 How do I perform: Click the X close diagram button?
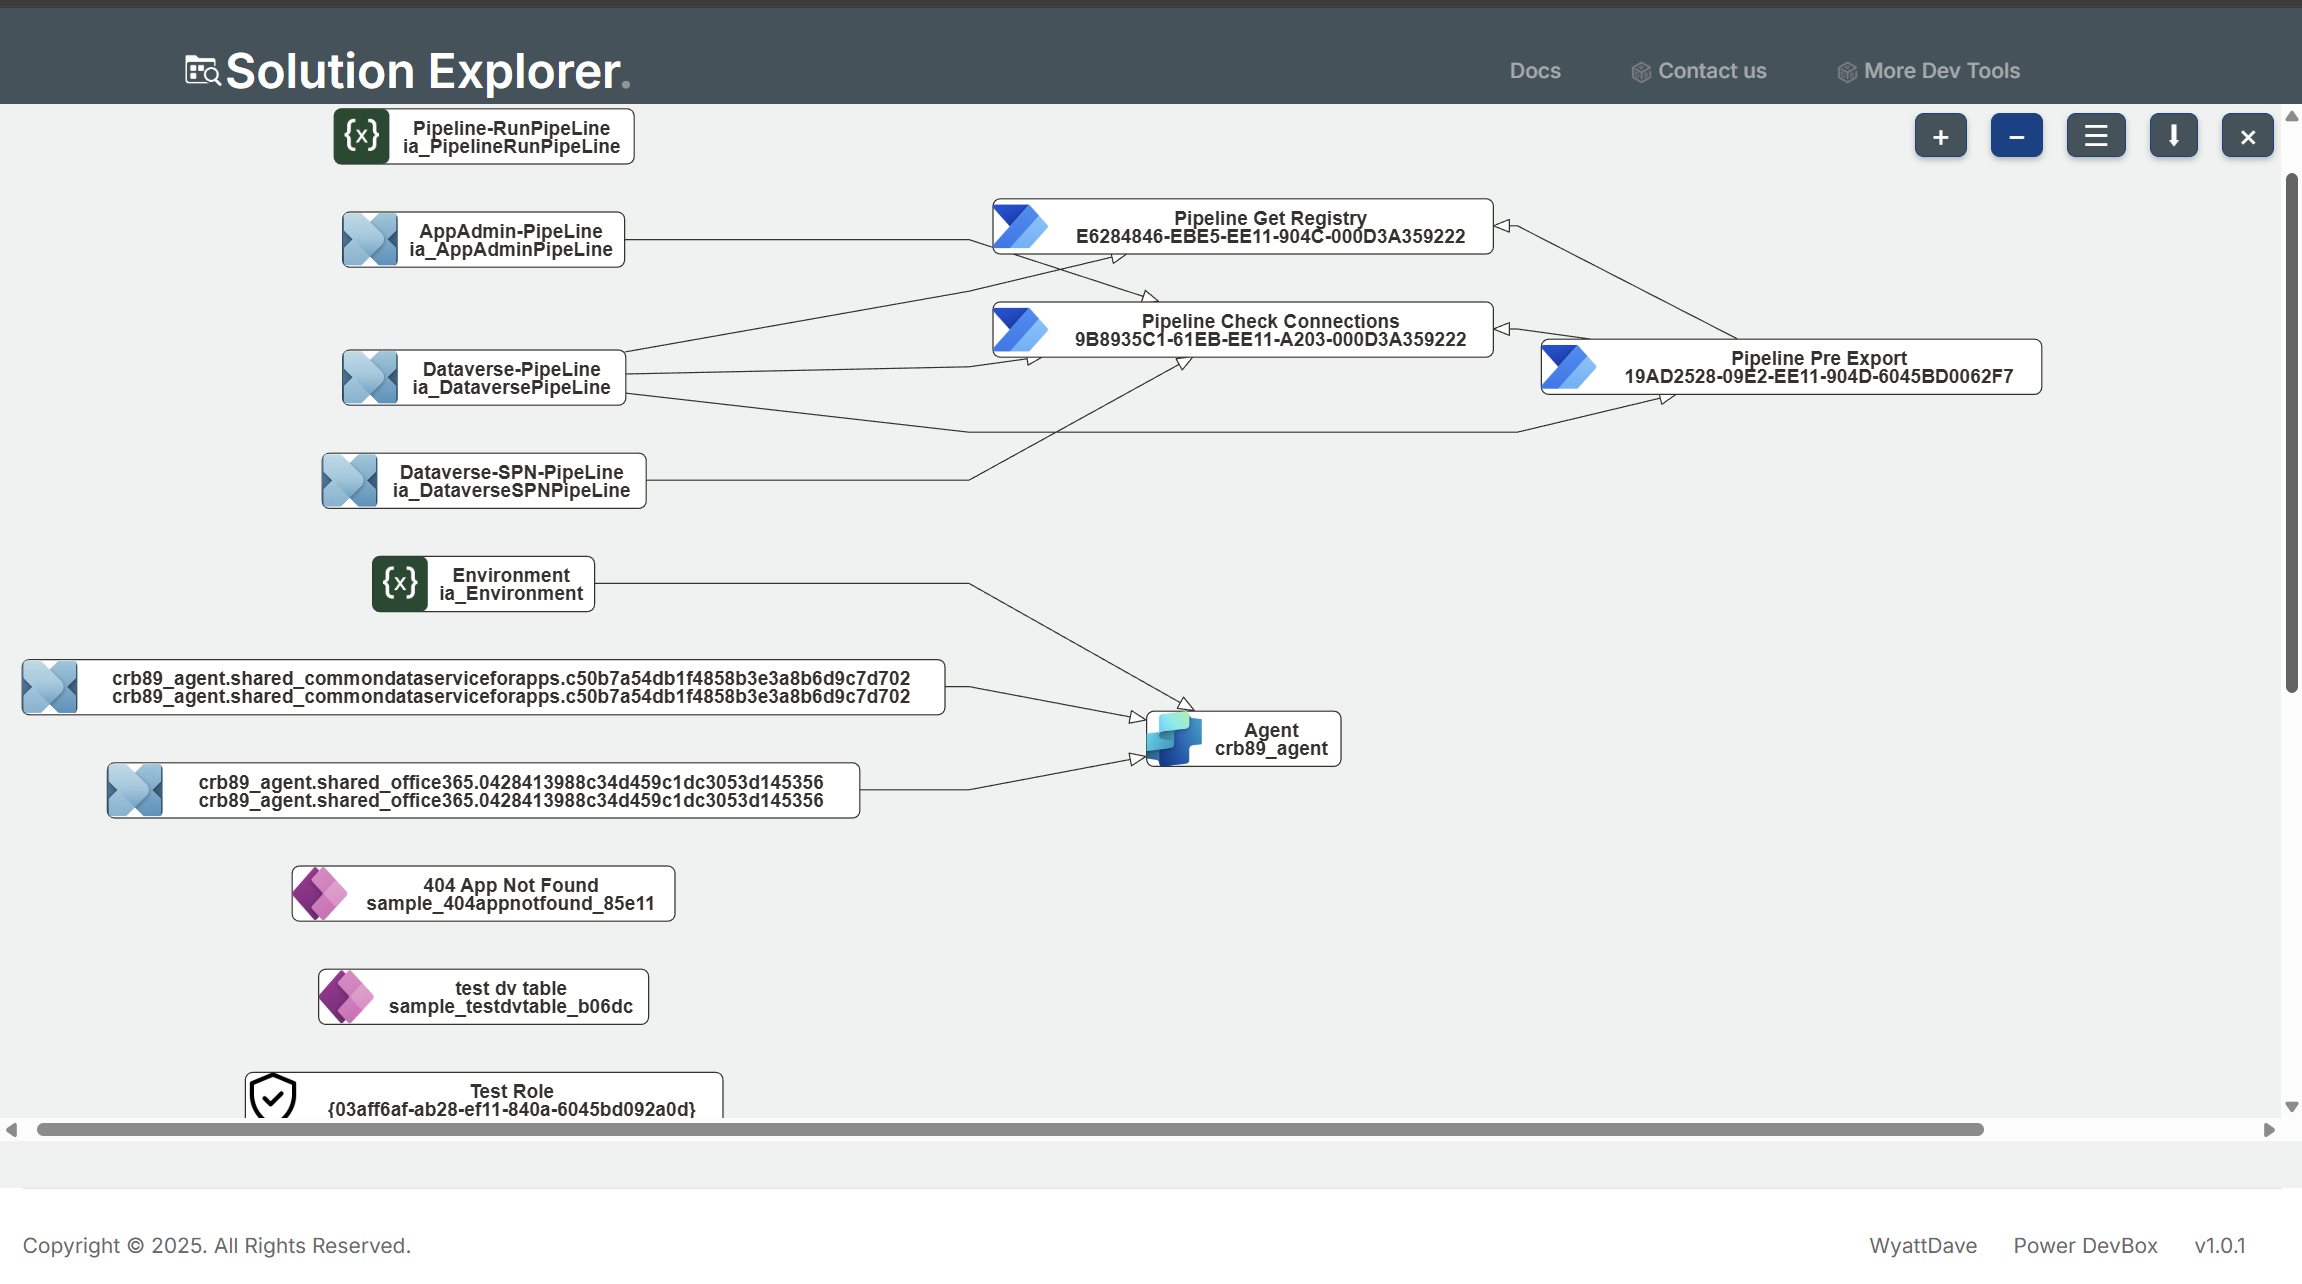coord(2247,136)
